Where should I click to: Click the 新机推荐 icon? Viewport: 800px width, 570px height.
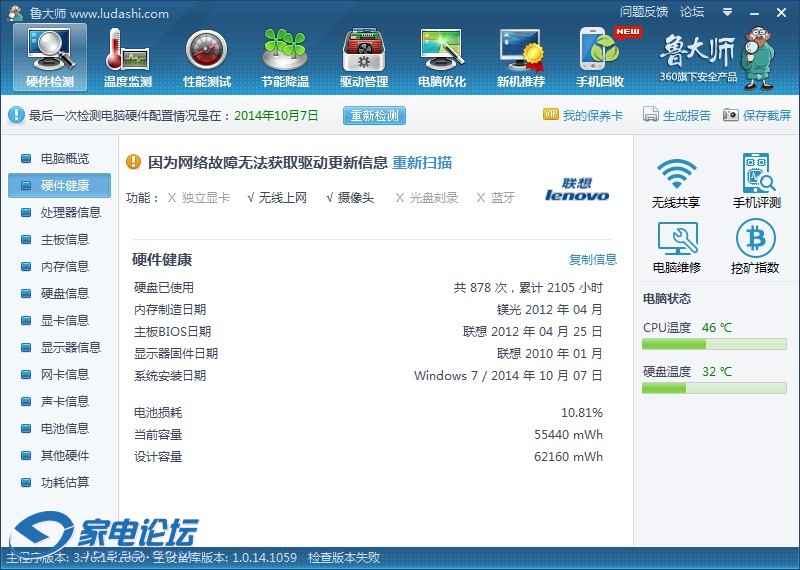click(x=521, y=57)
